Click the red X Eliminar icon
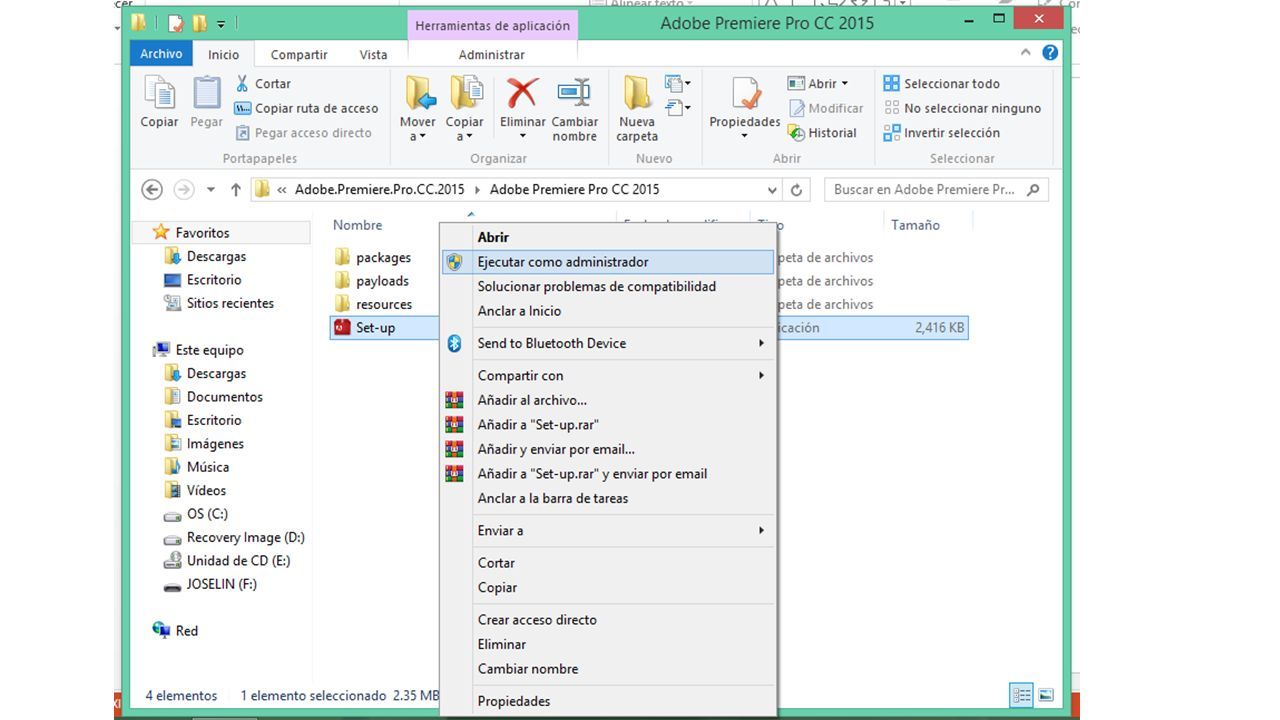This screenshot has height=720, width=1280. click(x=522, y=93)
